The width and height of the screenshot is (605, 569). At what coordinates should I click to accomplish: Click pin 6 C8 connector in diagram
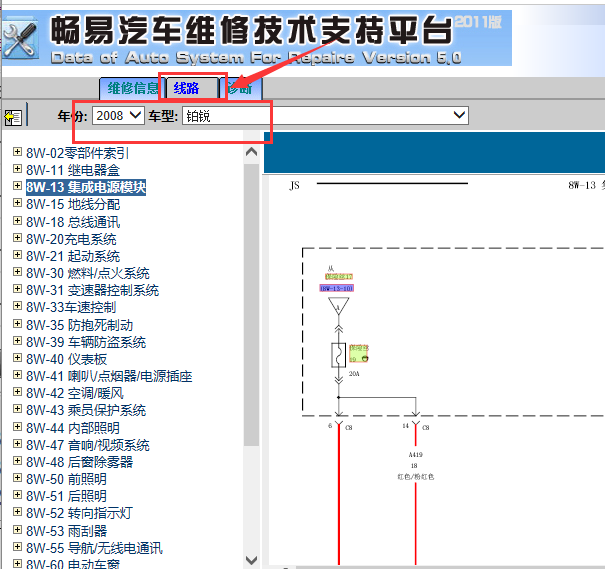(x=339, y=426)
